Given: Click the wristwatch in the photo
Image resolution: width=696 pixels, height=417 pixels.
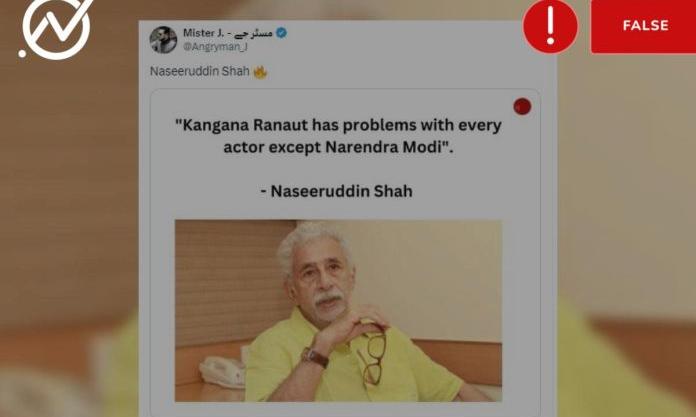Looking at the screenshot, I should [x=315, y=357].
